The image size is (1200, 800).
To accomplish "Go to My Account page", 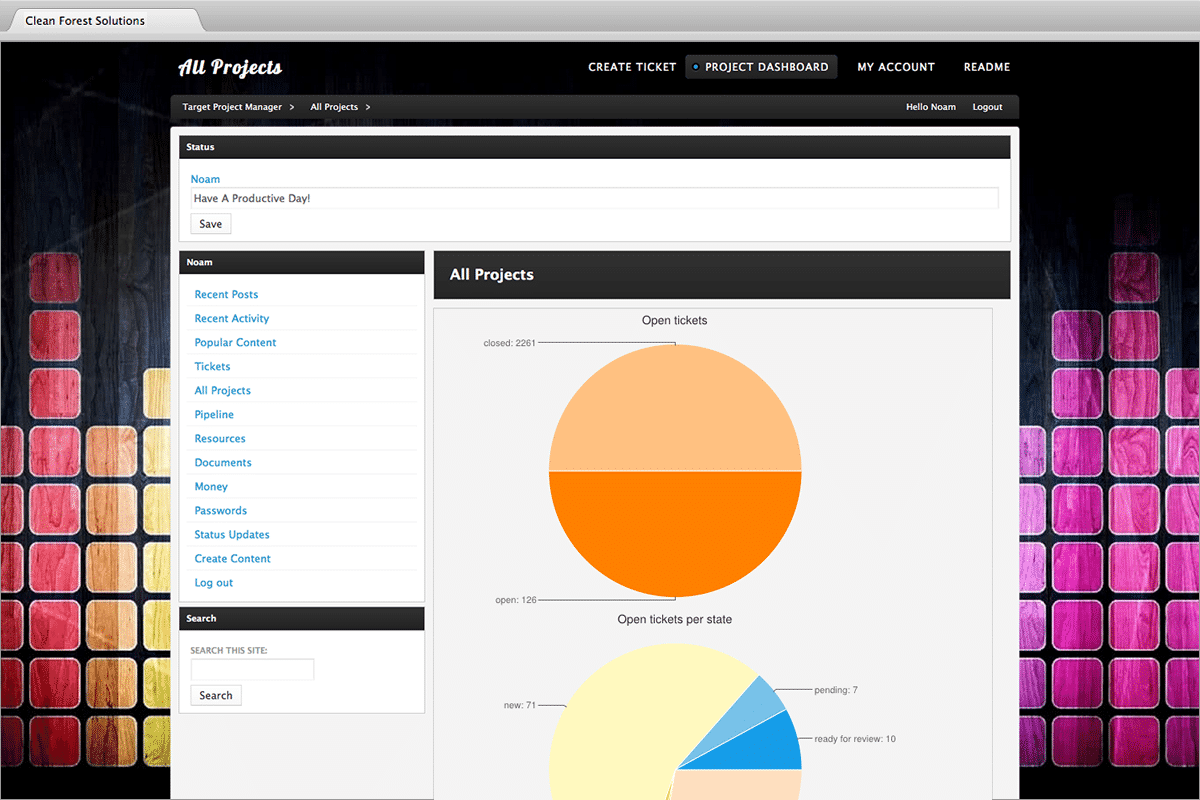I will pos(895,67).
